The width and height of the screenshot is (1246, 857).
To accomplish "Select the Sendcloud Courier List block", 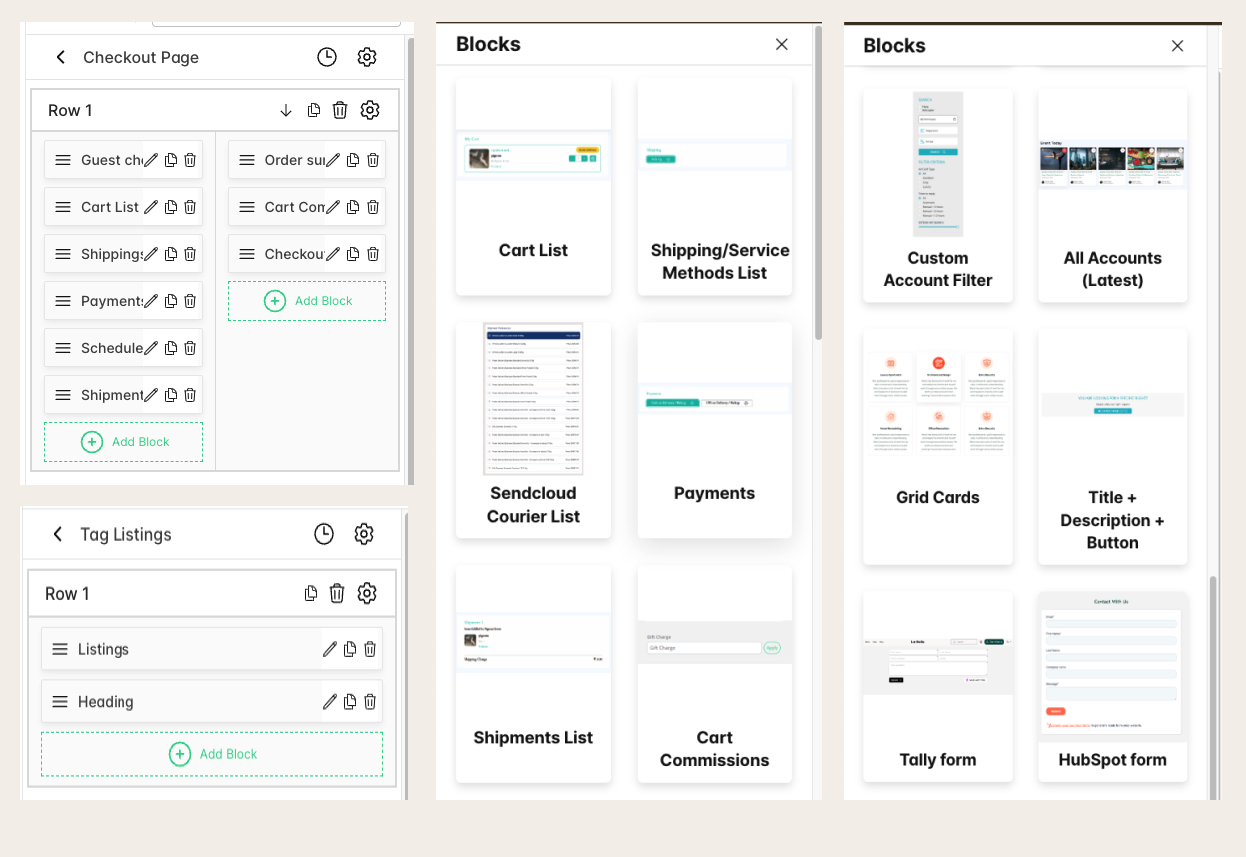I will coord(533,430).
